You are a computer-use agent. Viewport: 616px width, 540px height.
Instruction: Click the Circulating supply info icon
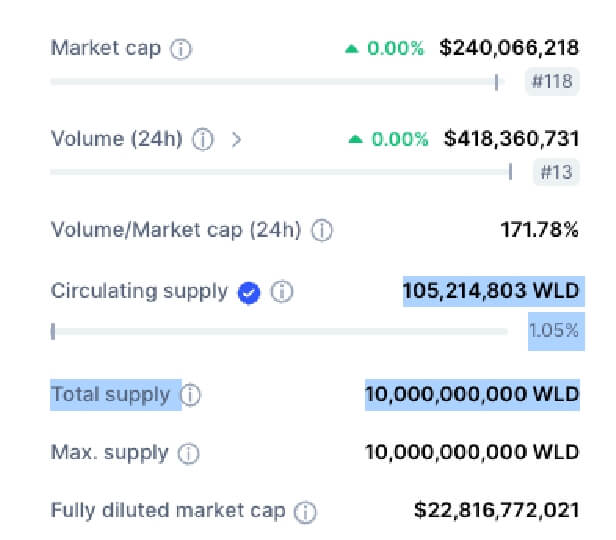(282, 292)
